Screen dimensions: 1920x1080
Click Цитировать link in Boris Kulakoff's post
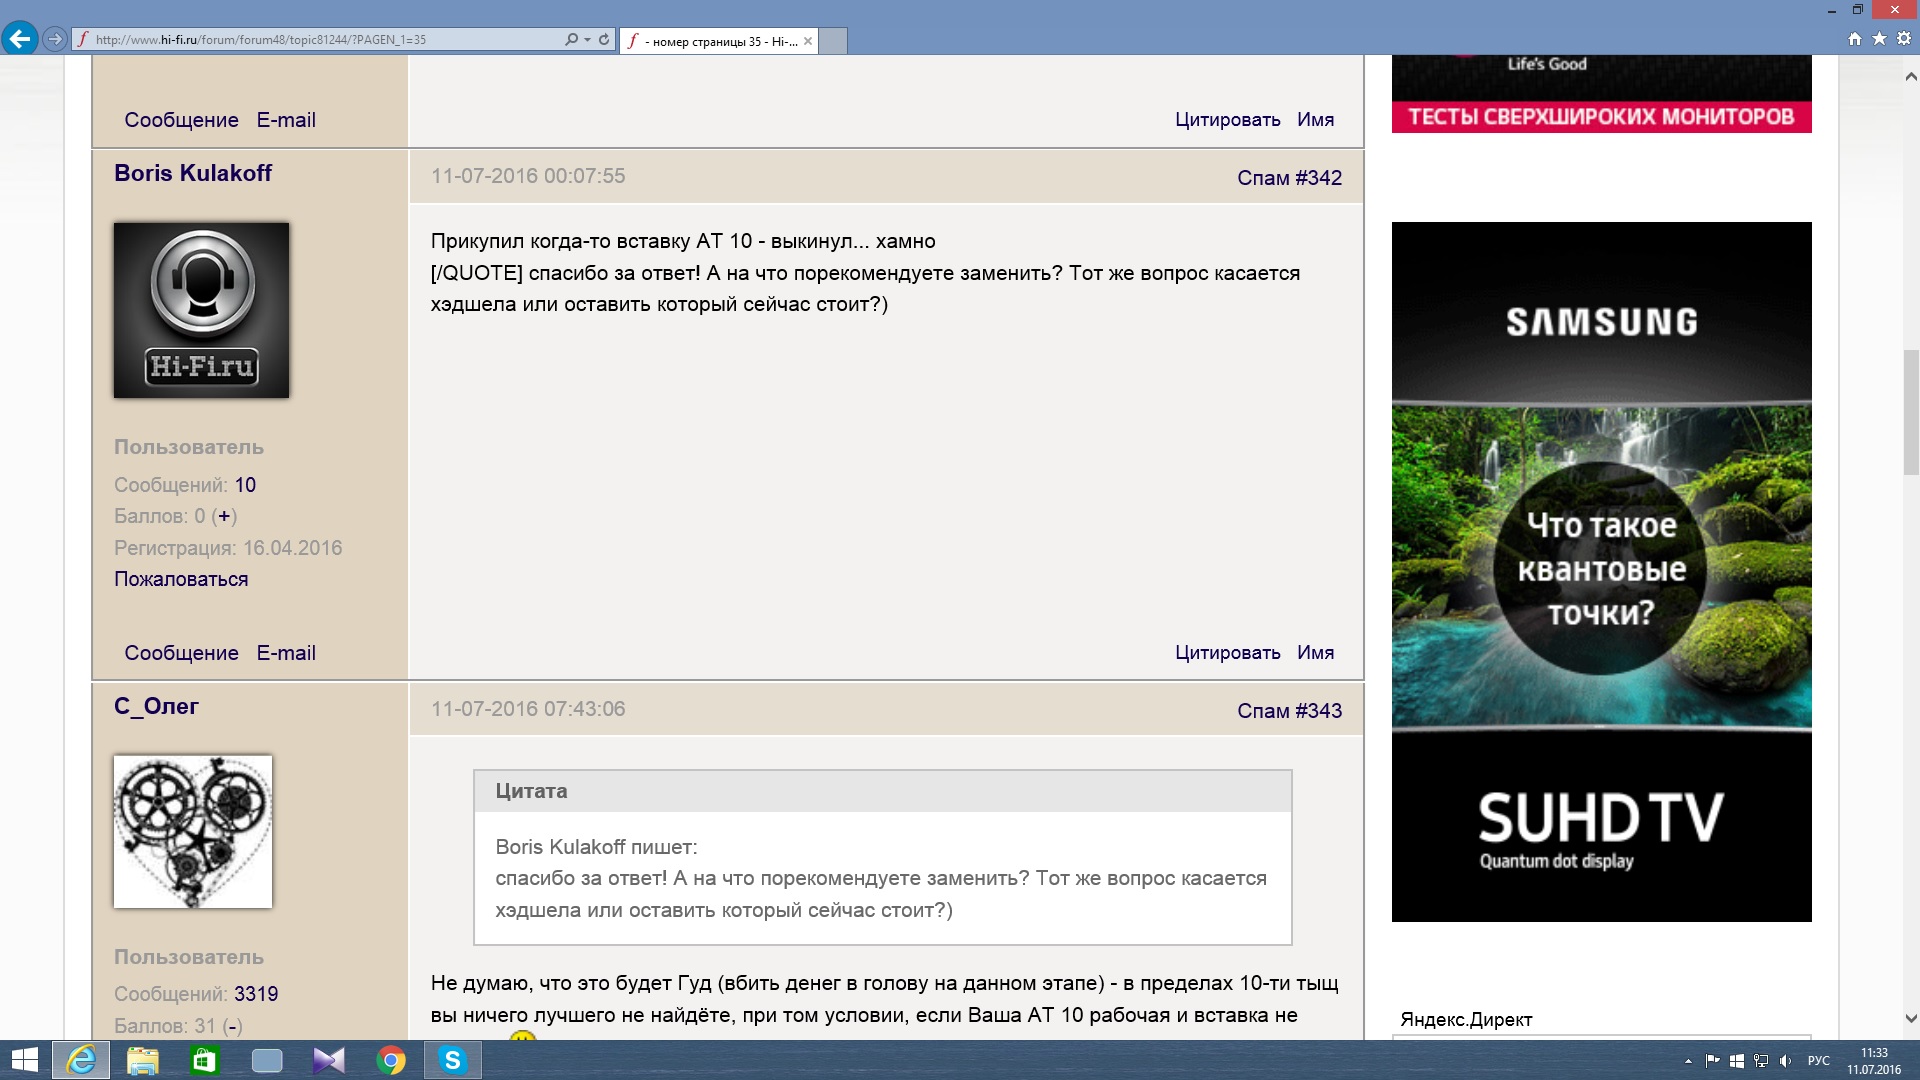1227,653
